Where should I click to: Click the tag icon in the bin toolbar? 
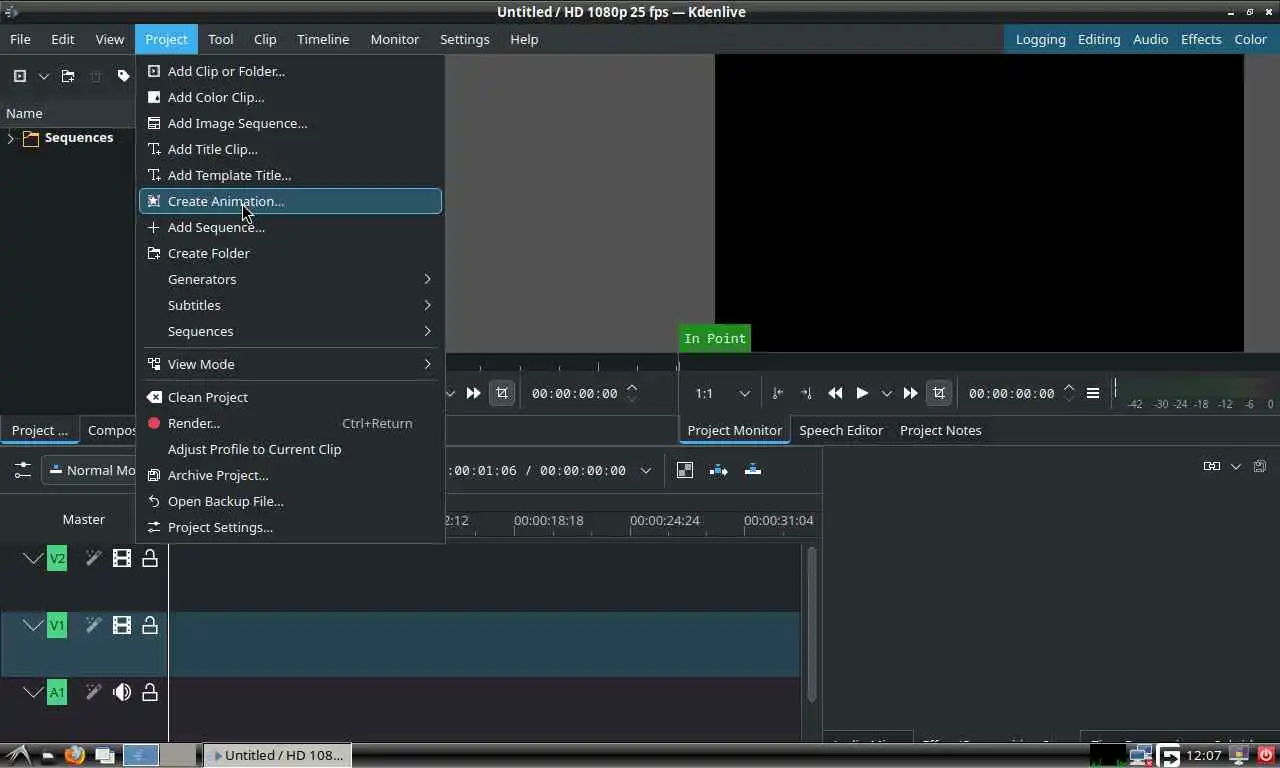[x=123, y=76]
